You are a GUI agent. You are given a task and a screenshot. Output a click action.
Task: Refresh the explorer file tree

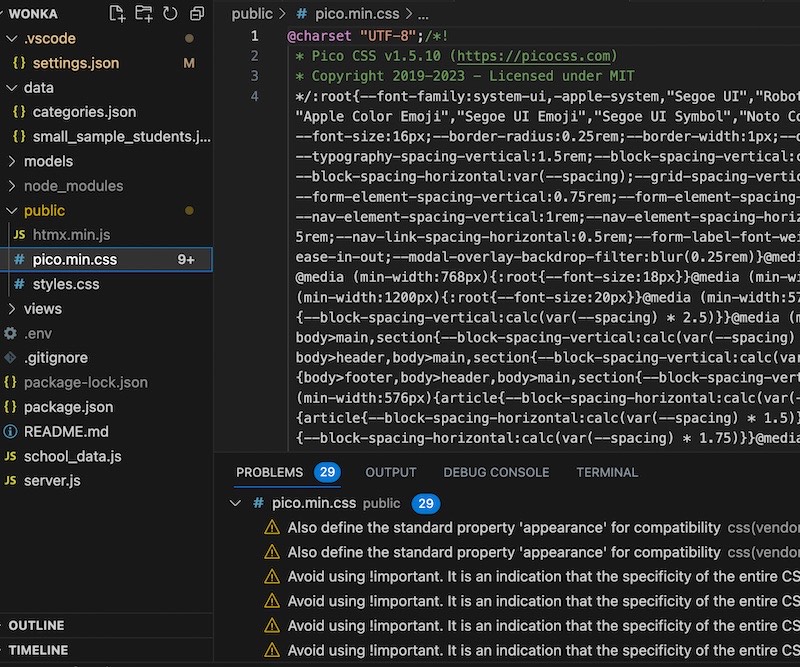click(x=170, y=14)
